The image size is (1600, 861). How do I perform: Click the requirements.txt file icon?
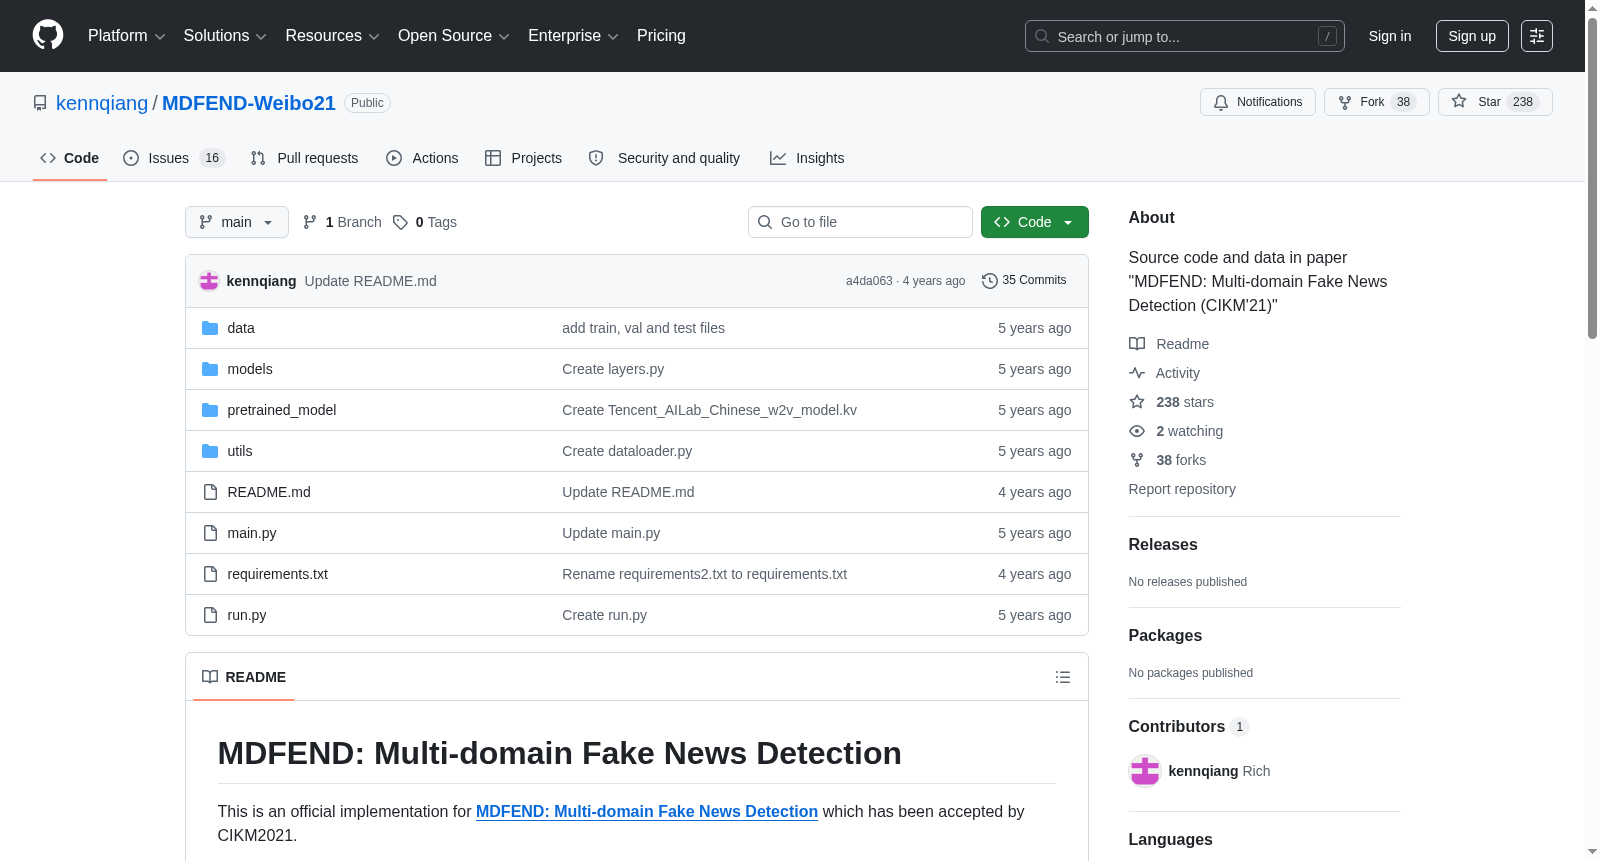(210, 574)
